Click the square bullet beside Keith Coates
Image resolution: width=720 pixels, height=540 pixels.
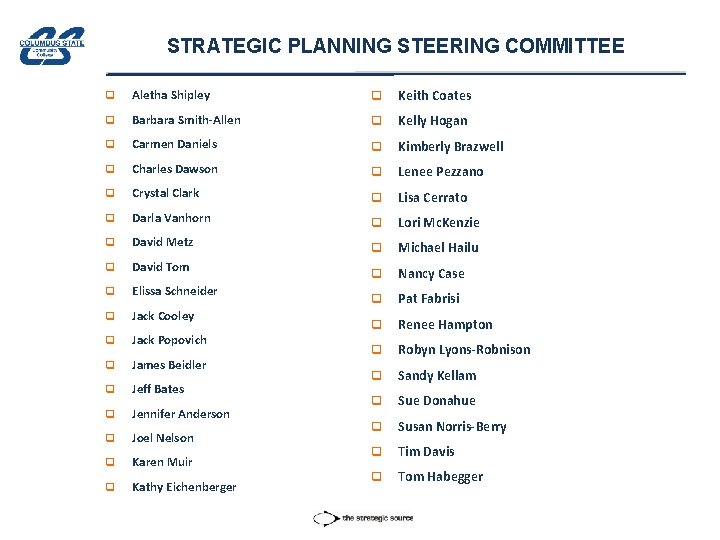click(376, 96)
